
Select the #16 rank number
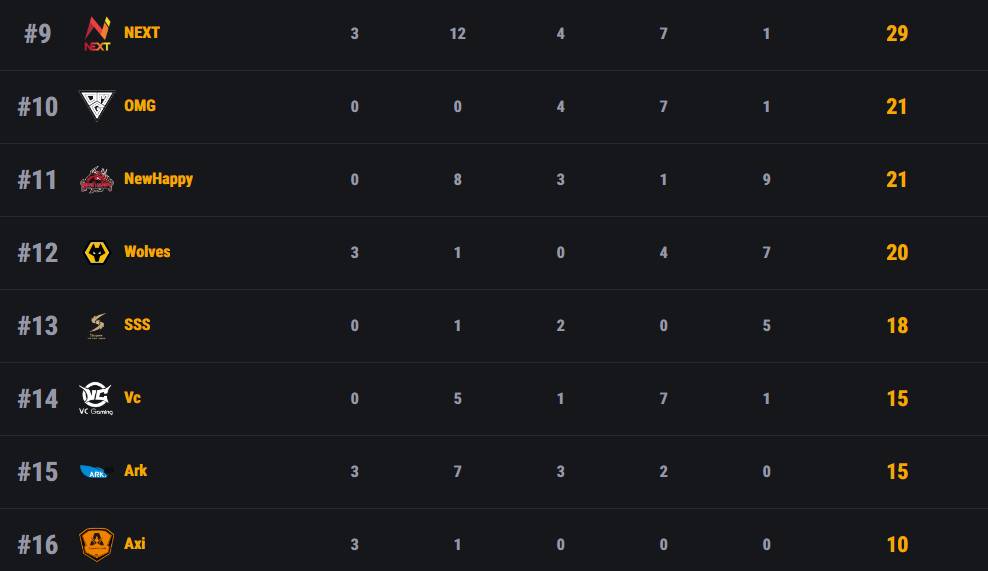point(37,544)
